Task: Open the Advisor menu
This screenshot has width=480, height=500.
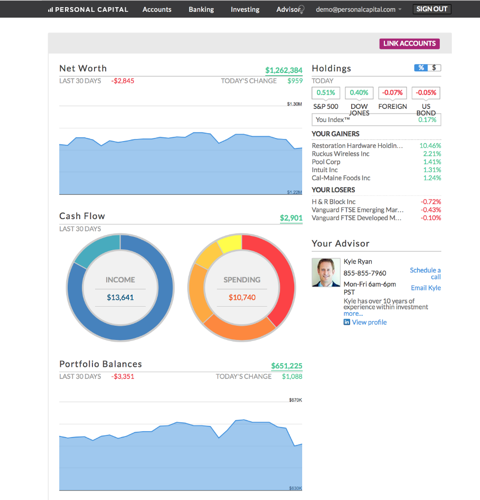Action: [289, 10]
